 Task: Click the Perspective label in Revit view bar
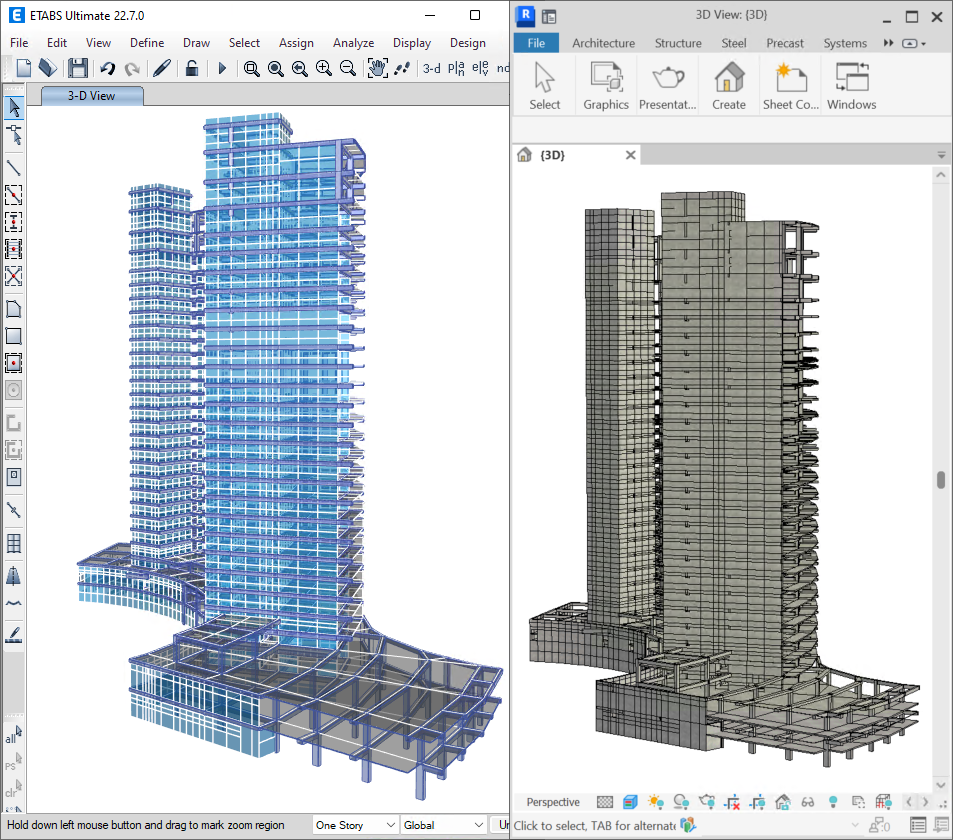coord(553,802)
